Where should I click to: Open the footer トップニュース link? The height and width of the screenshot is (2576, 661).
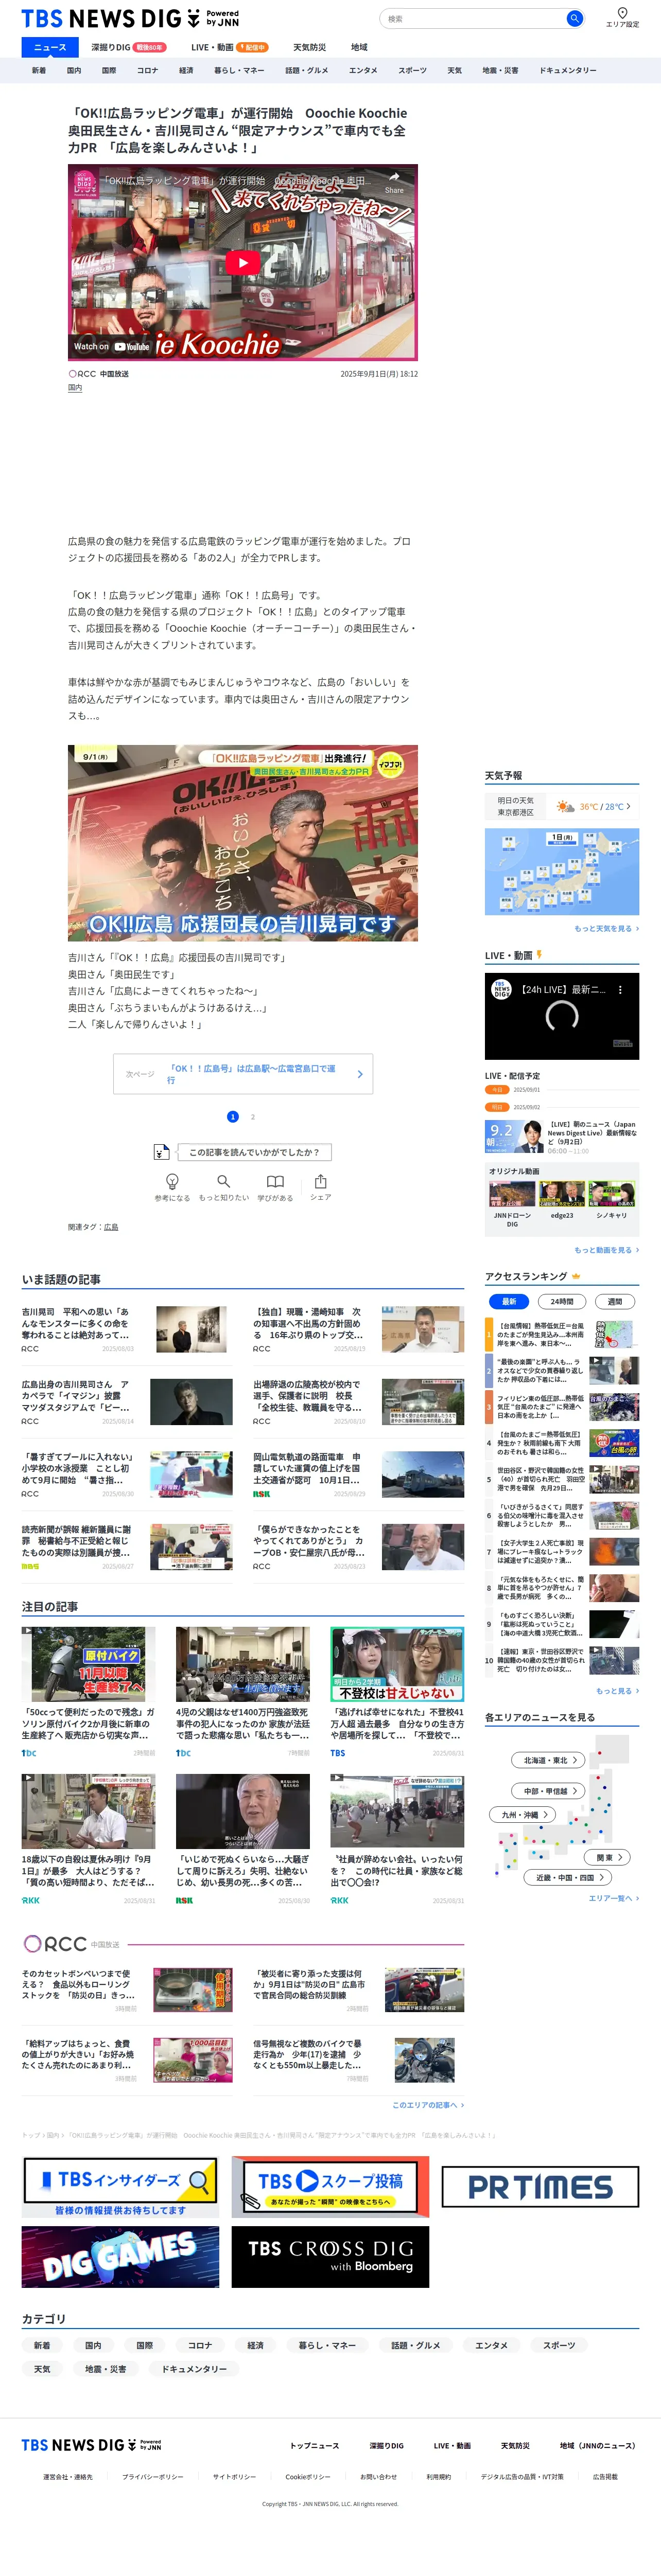pyautogui.click(x=314, y=2446)
